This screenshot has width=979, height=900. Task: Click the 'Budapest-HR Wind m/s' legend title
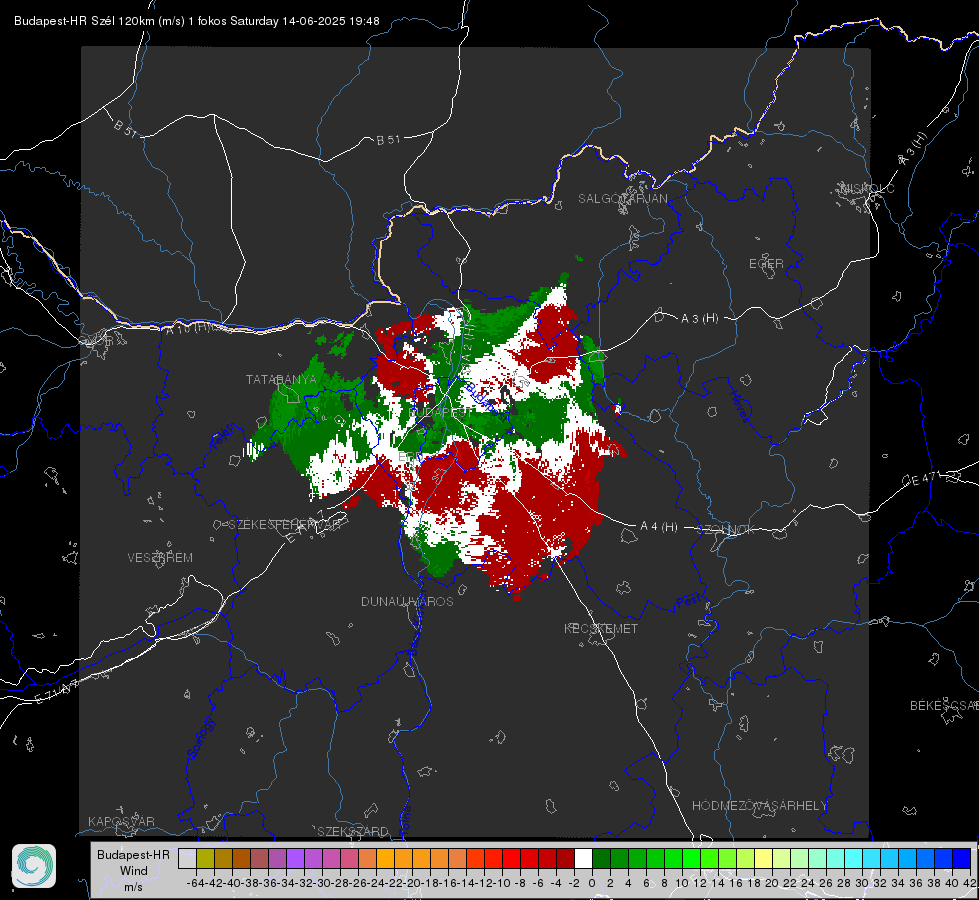(134, 871)
